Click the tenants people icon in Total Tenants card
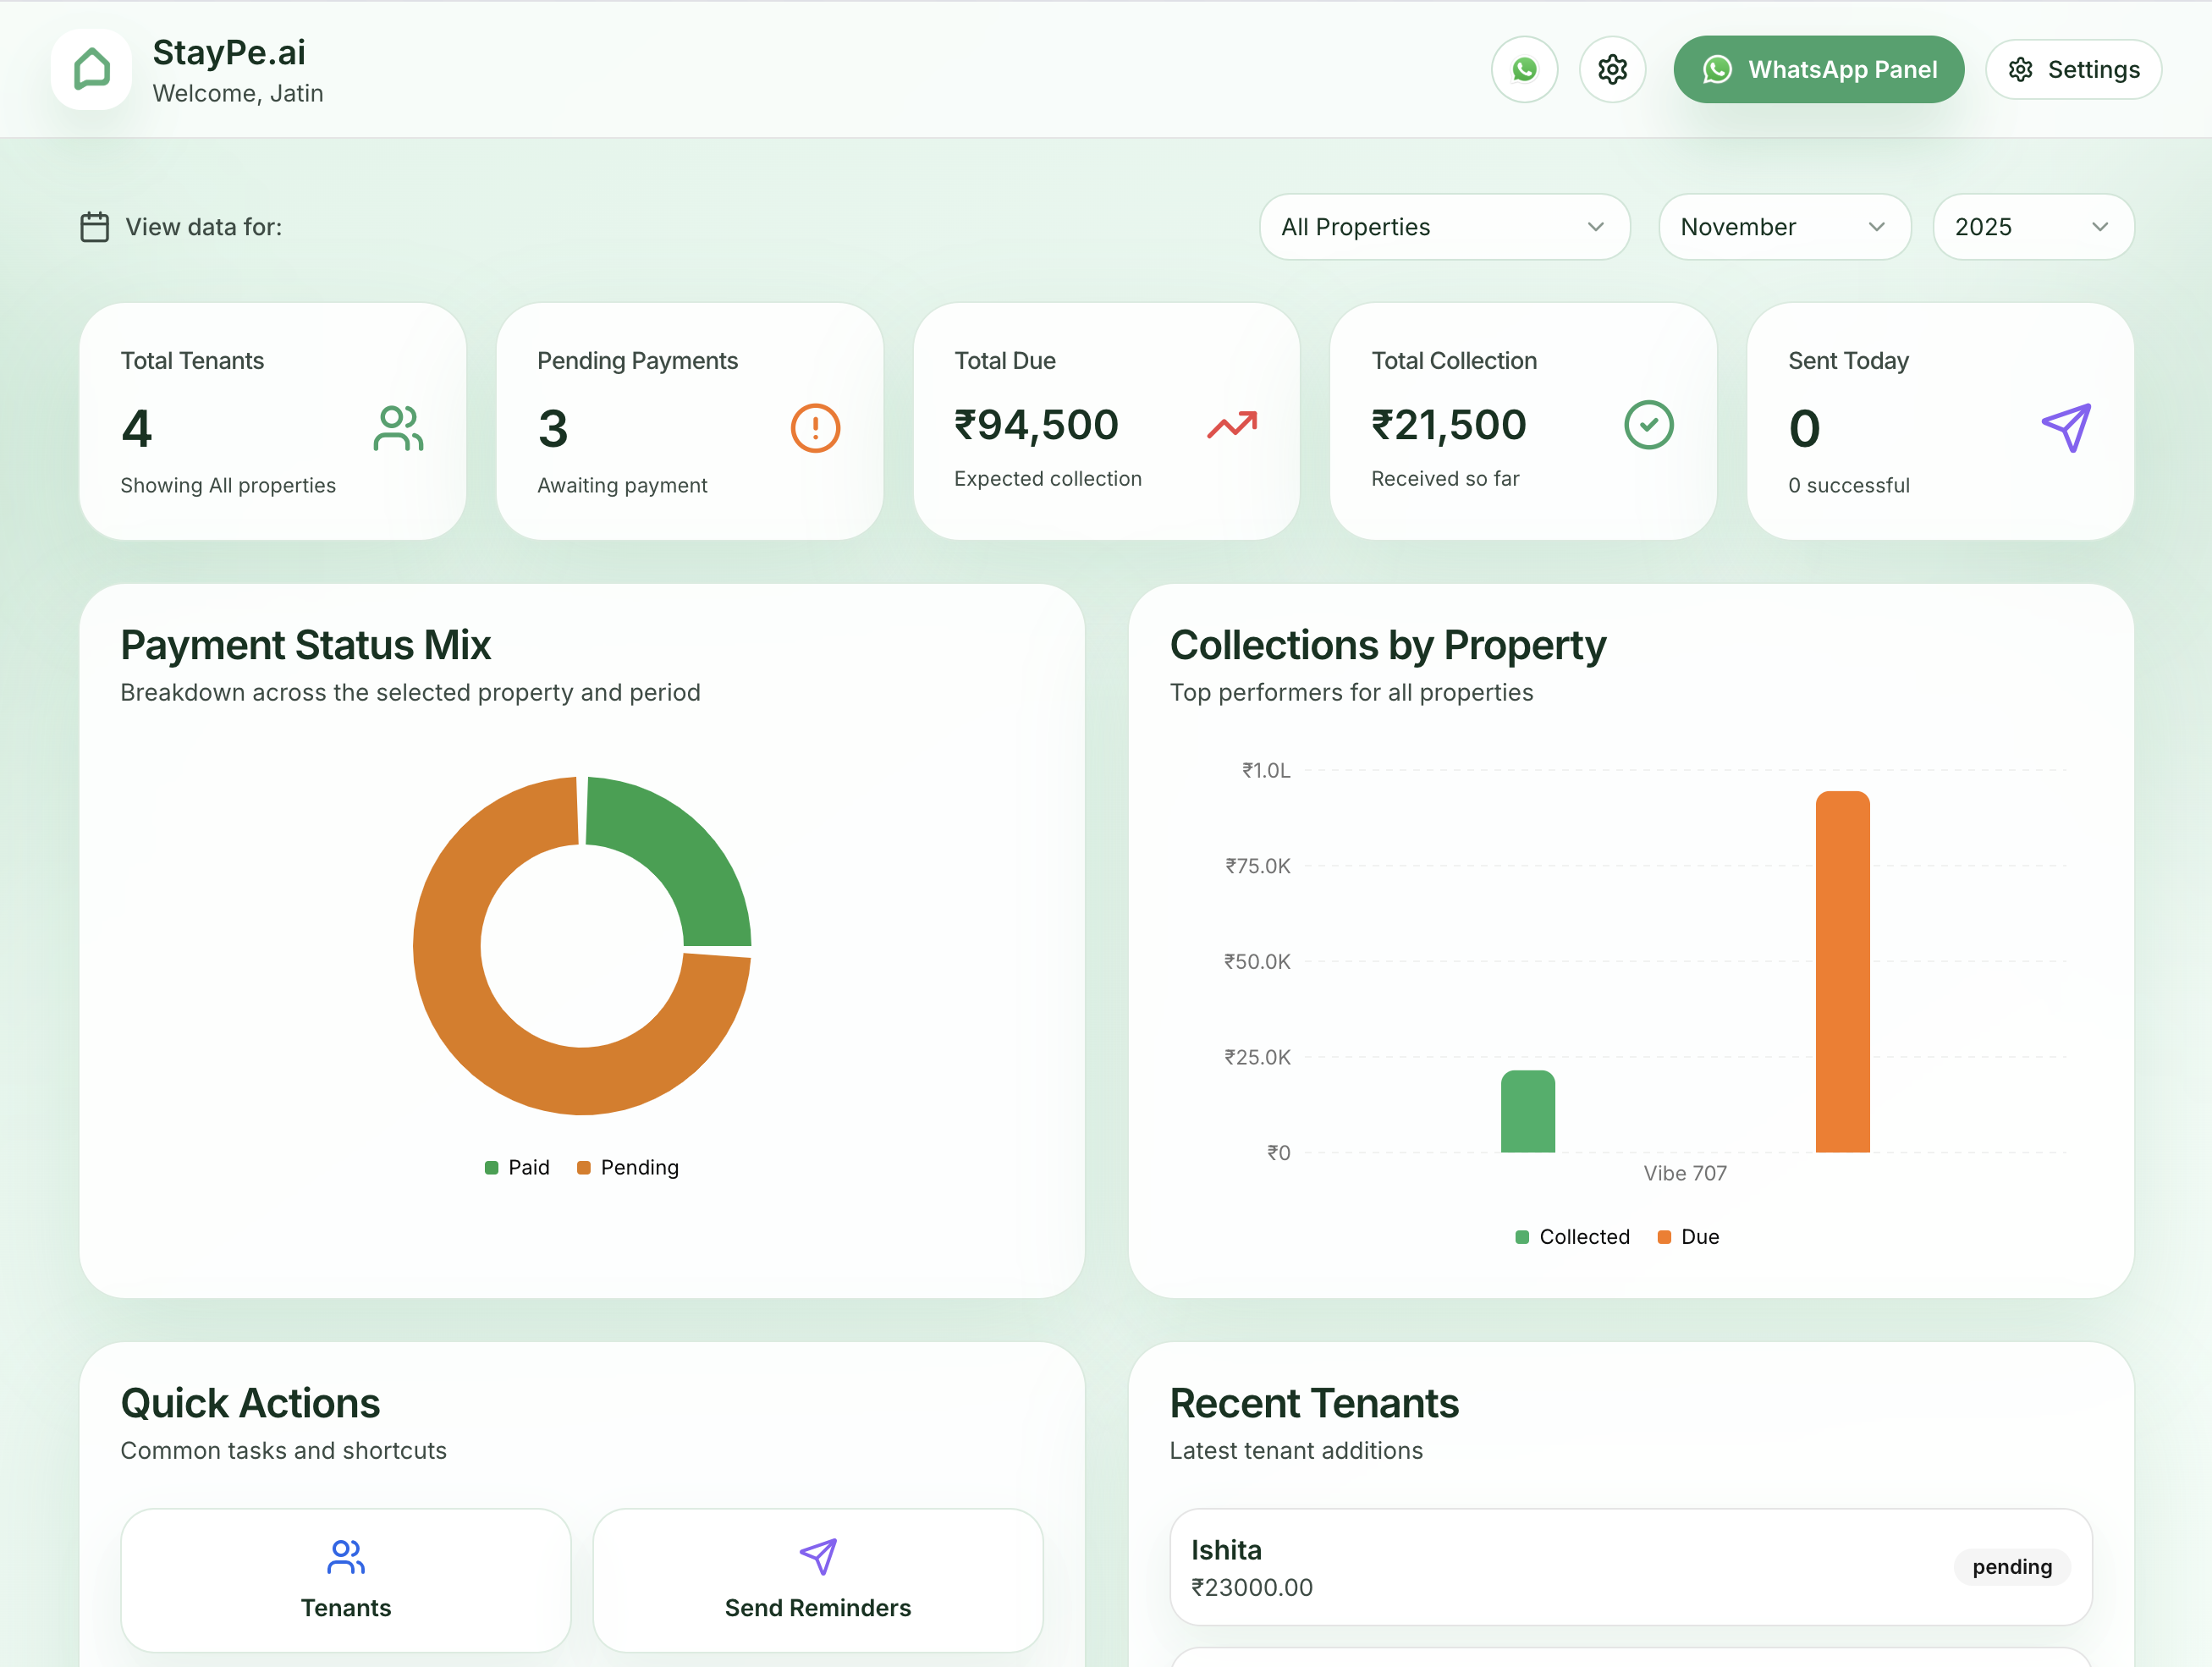This screenshot has width=2212, height=1667. pyautogui.click(x=398, y=428)
